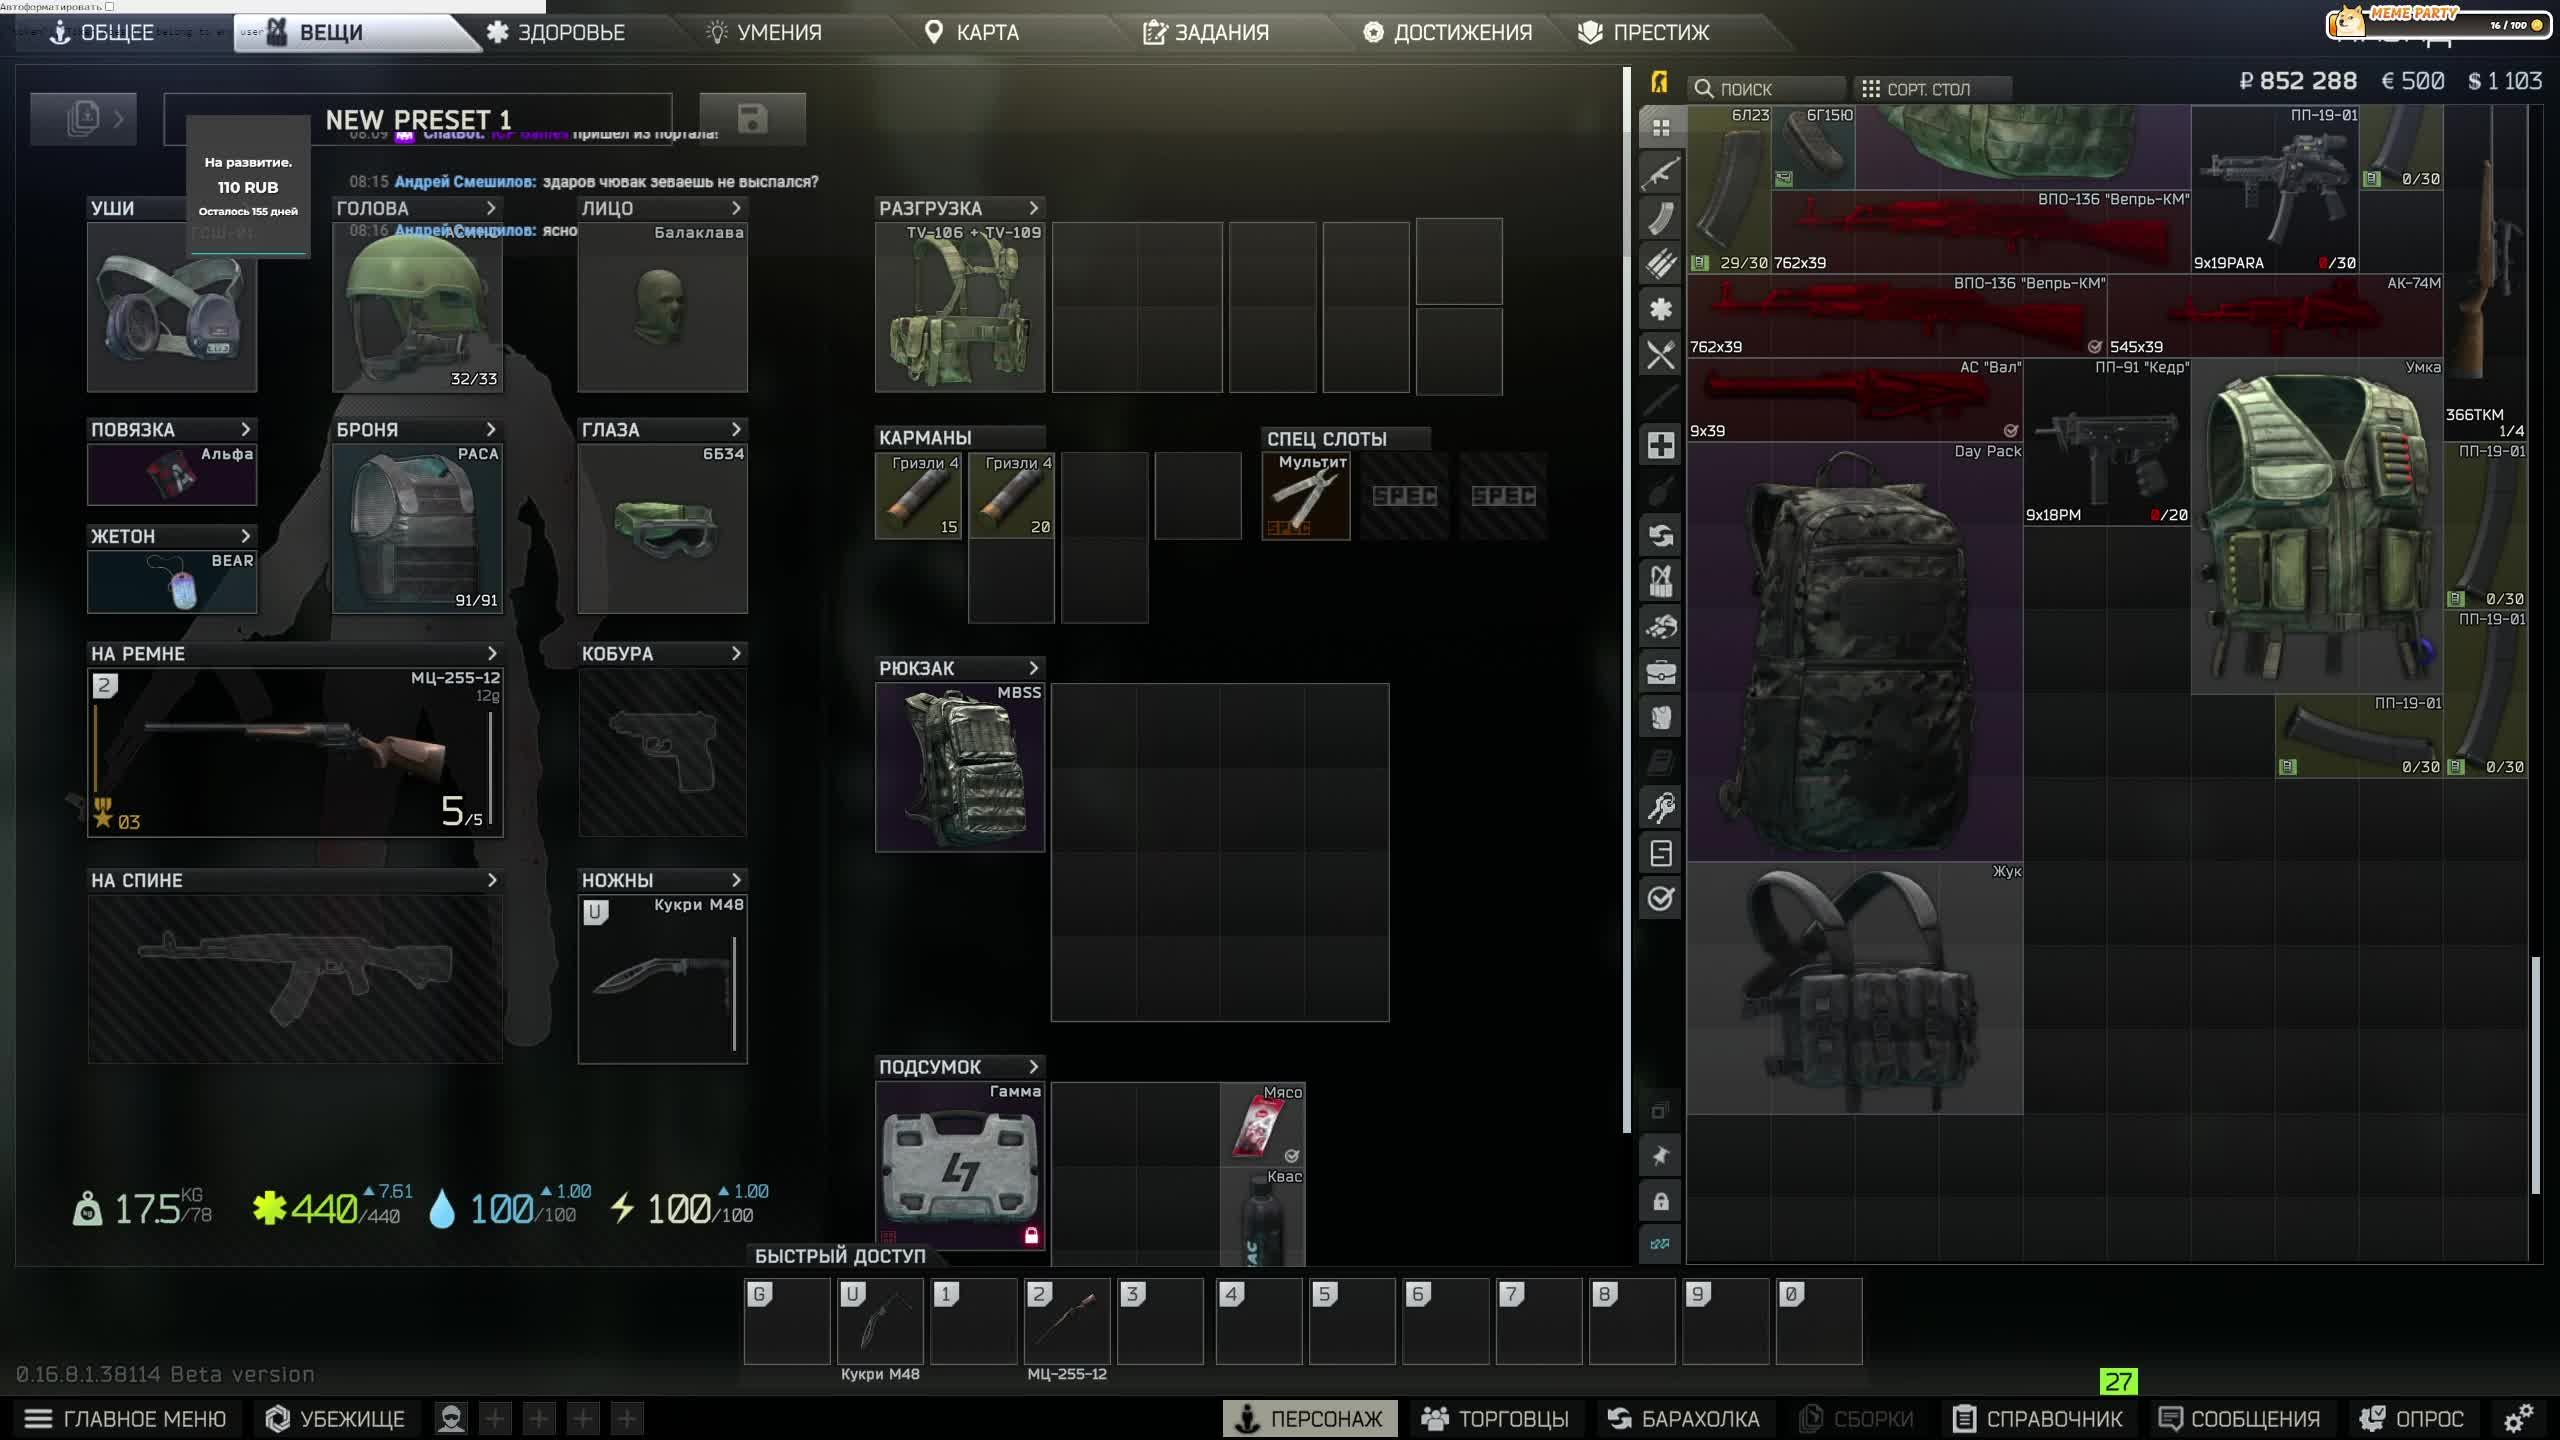The height and width of the screenshot is (1440, 2560).
Task: Filter stash by ammunition rounds
Action: tap(1660, 264)
